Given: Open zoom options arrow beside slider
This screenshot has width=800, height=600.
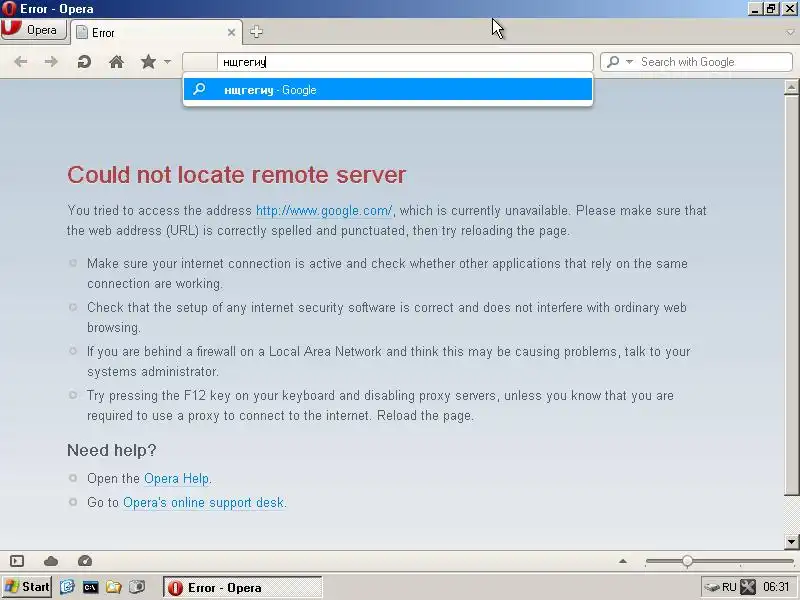Looking at the screenshot, I should pyautogui.click(x=622, y=561).
